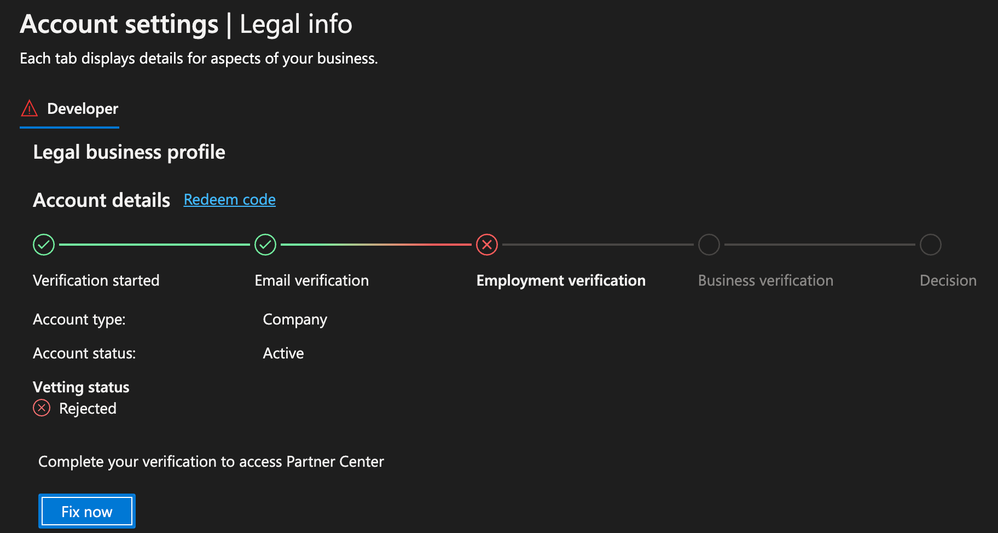Click the Legal business profile heading
Screen dimensions: 998x533
pyautogui.click(x=129, y=153)
